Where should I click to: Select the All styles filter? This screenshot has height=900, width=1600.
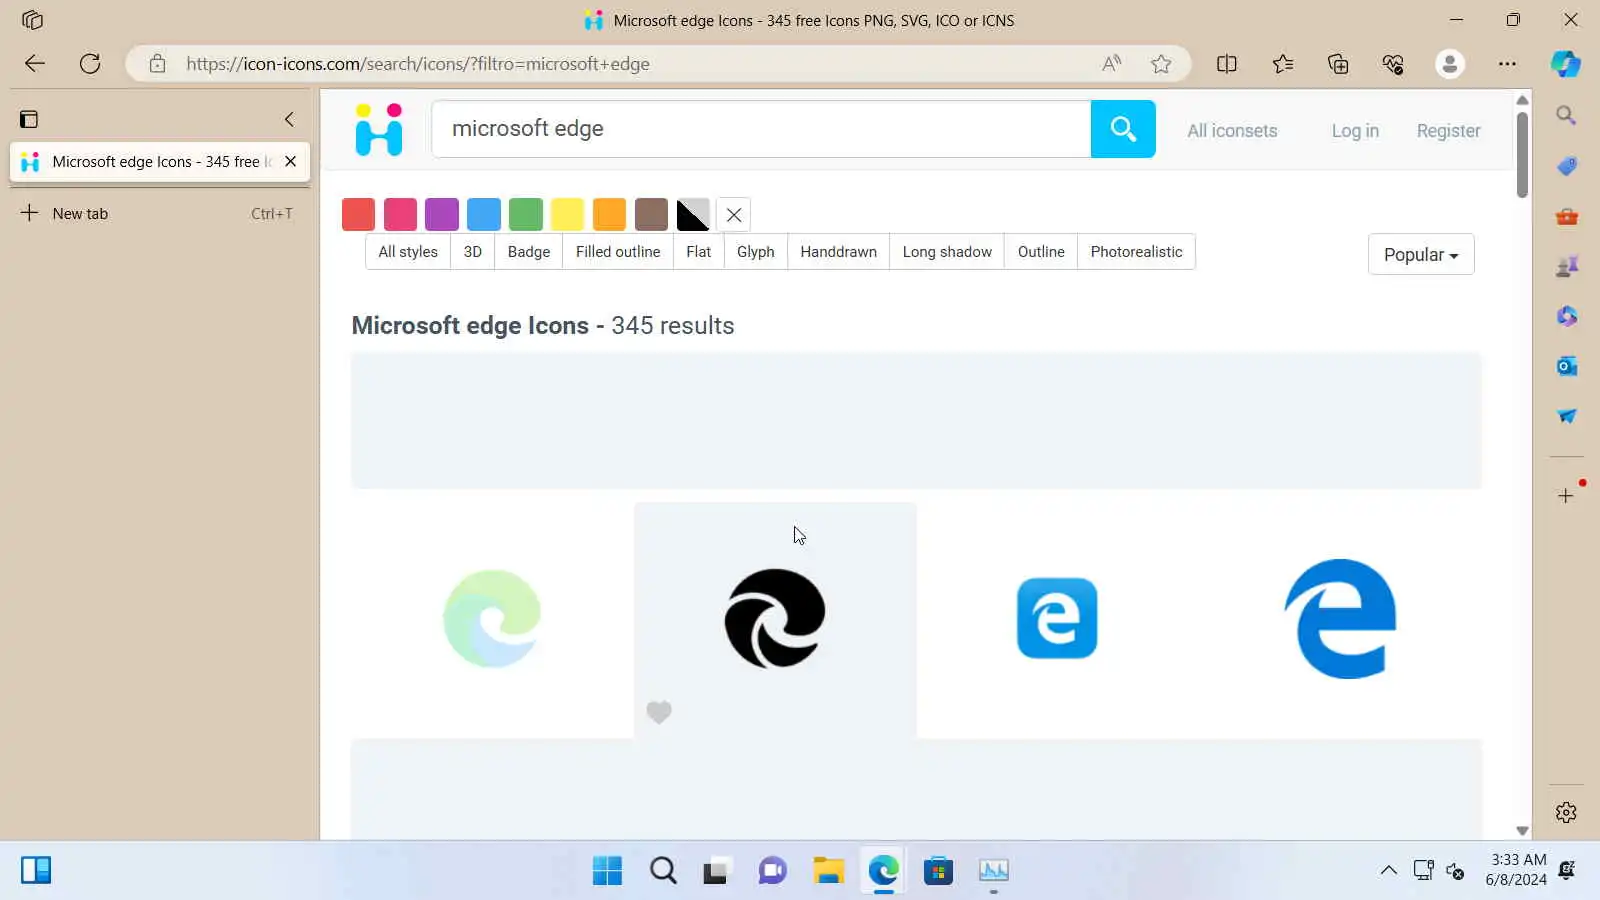click(408, 252)
